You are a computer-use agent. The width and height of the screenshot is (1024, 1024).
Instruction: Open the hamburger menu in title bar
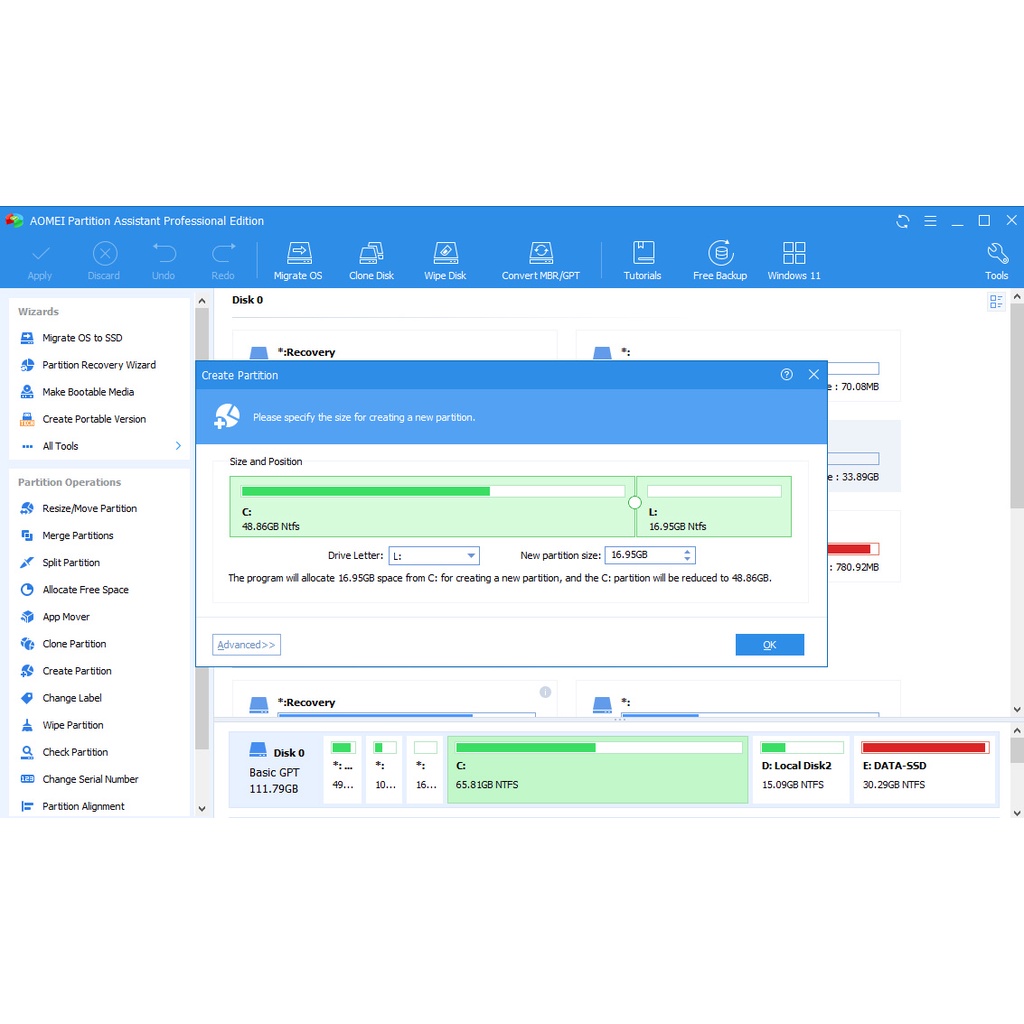point(930,221)
